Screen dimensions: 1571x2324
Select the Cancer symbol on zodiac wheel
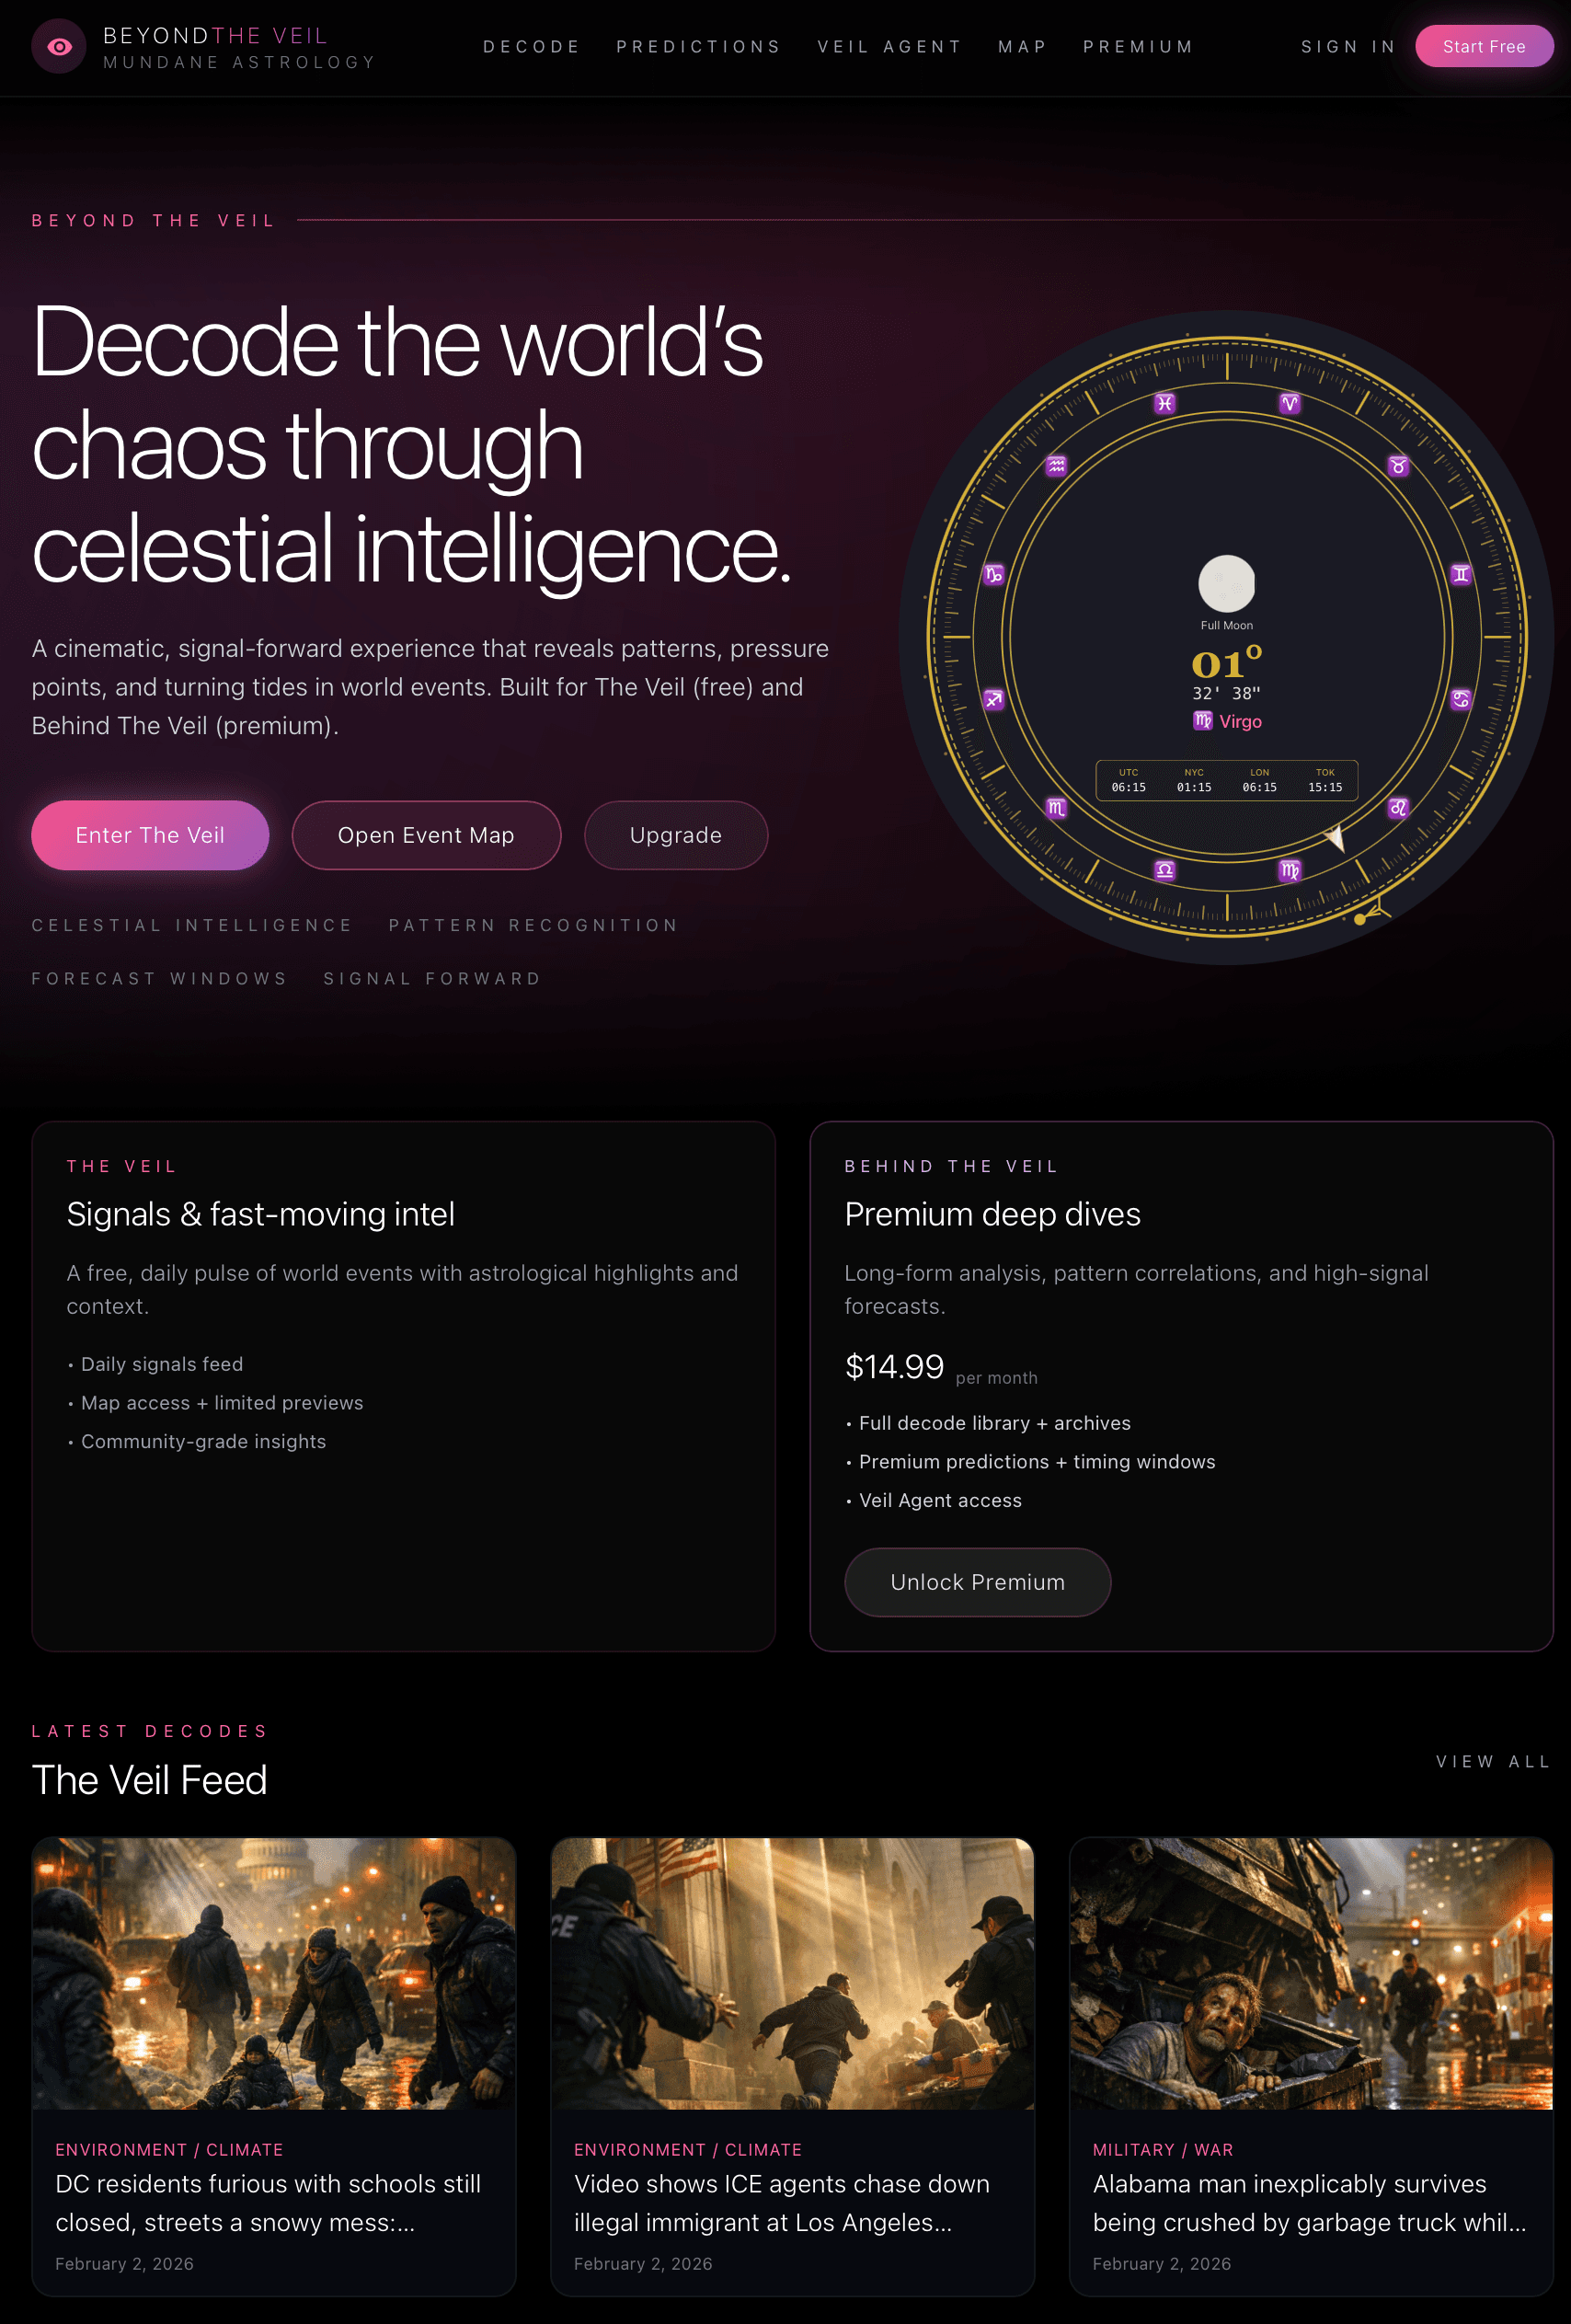click(1461, 699)
